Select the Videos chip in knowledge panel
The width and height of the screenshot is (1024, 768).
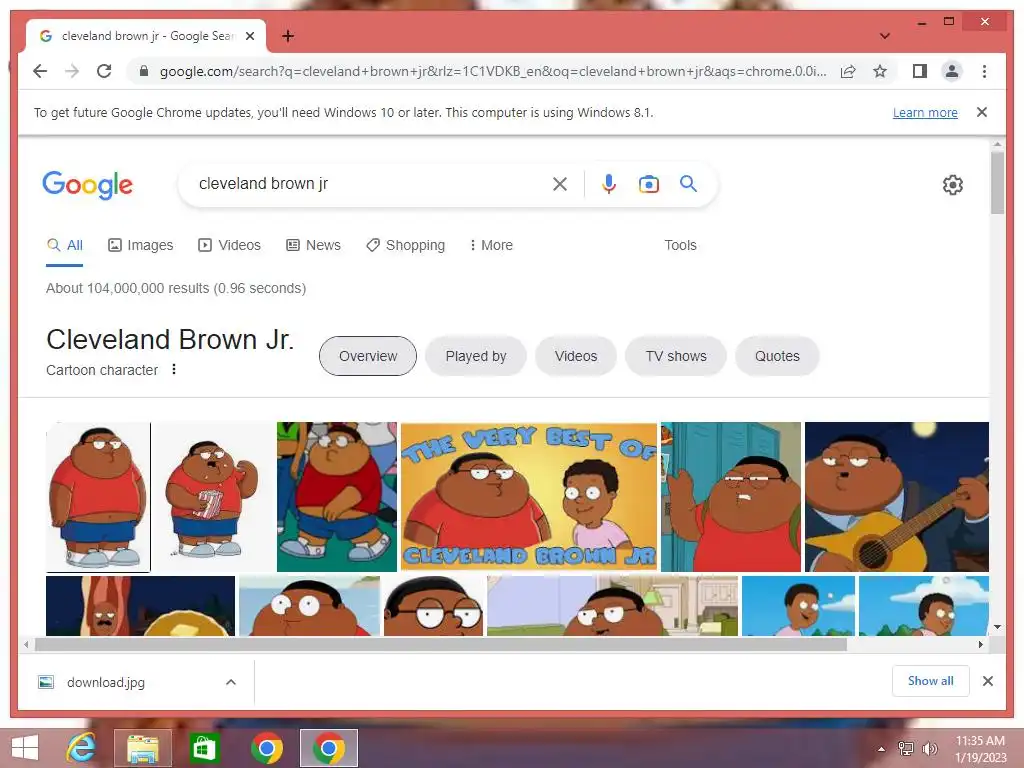pos(575,356)
